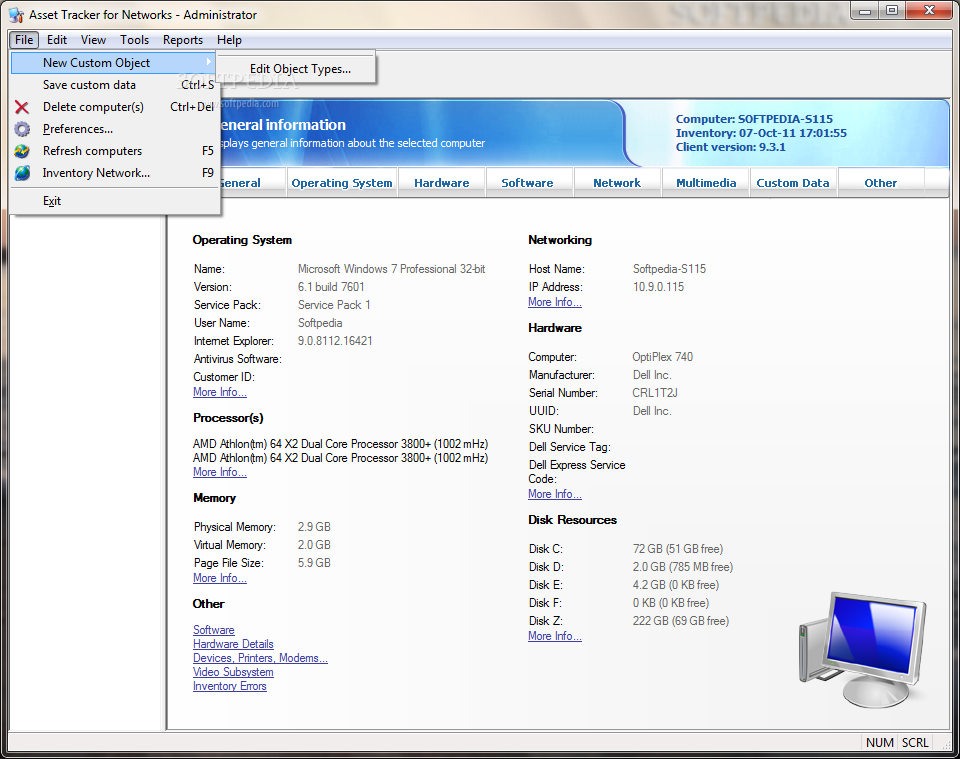Click Disk Z: 222 GB value
The width and height of the screenshot is (960, 759).
[x=681, y=622]
